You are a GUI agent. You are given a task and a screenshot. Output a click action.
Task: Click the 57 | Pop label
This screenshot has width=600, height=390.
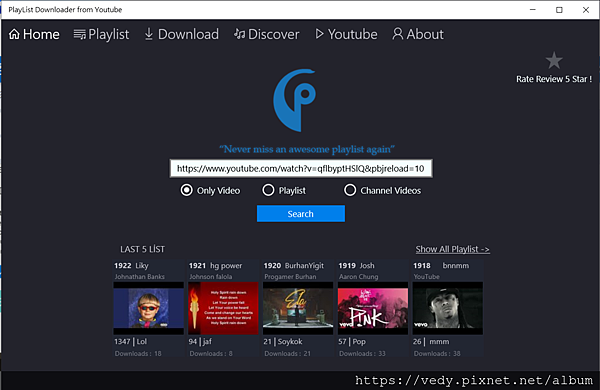[352, 341]
